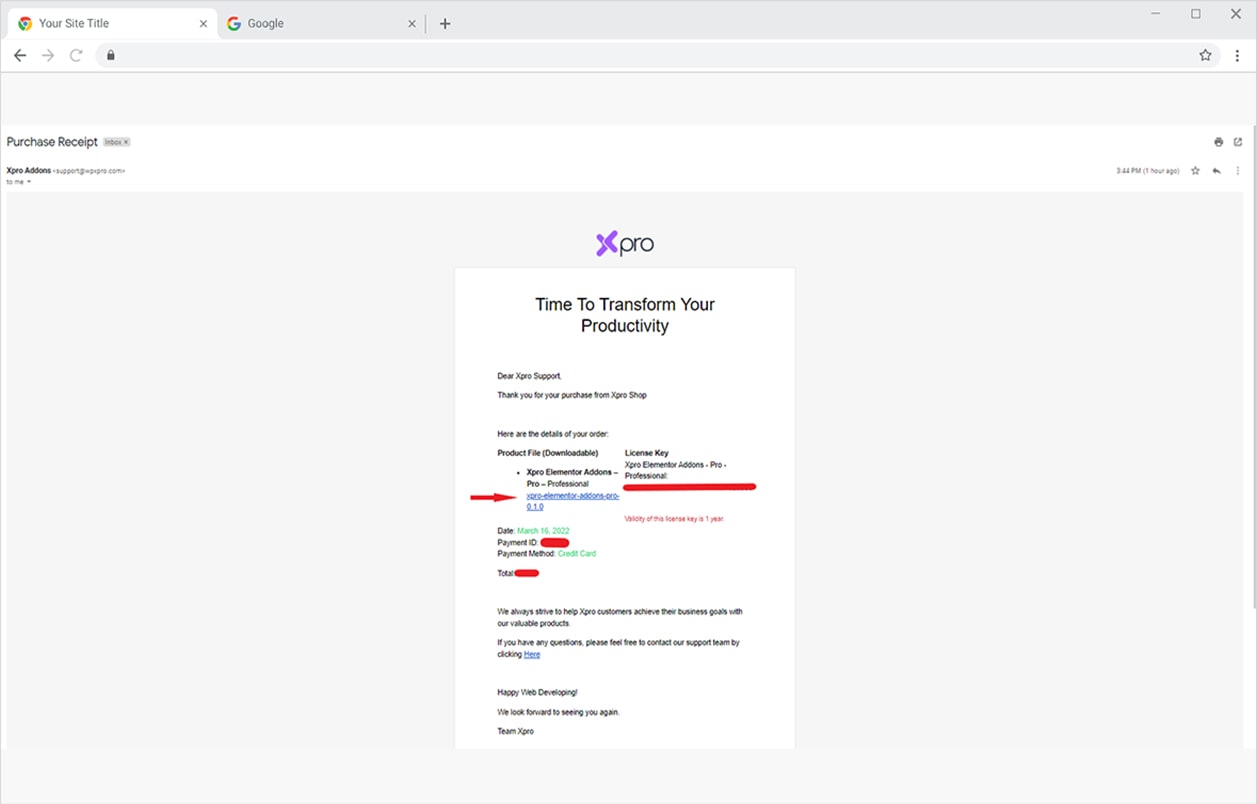
Task: Click the sender name Xpro Addons
Action: tap(29, 171)
